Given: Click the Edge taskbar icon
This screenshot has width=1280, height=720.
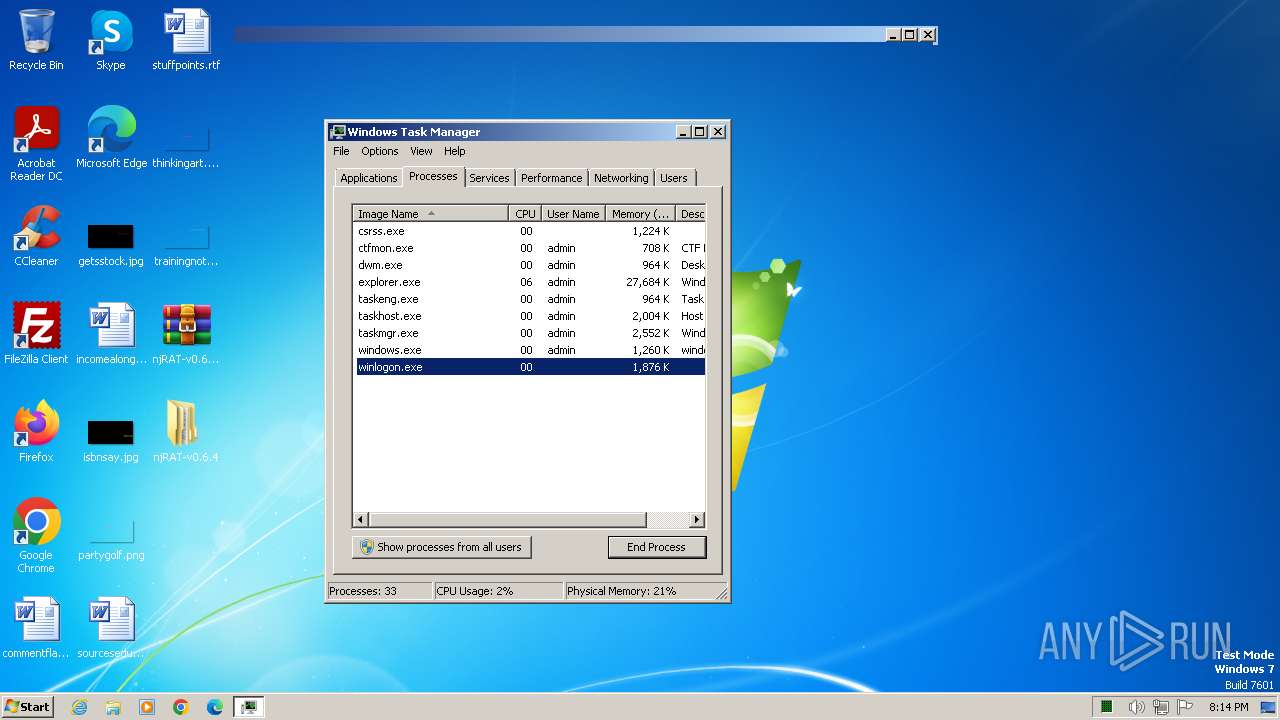Looking at the screenshot, I should click(x=215, y=707).
